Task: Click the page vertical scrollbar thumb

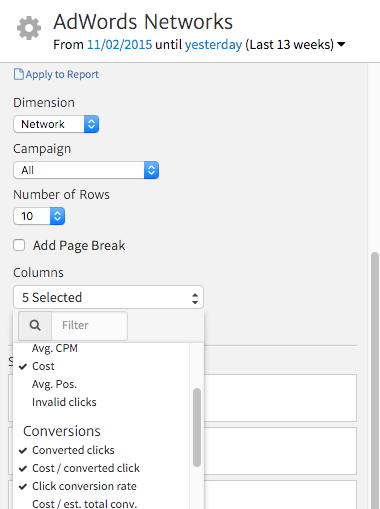Action: point(375,380)
